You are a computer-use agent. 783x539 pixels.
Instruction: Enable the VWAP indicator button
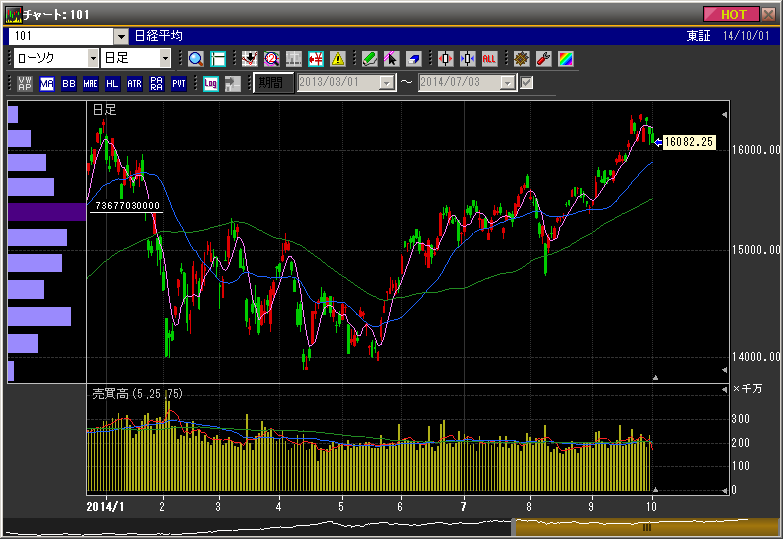pyautogui.click(x=25, y=83)
